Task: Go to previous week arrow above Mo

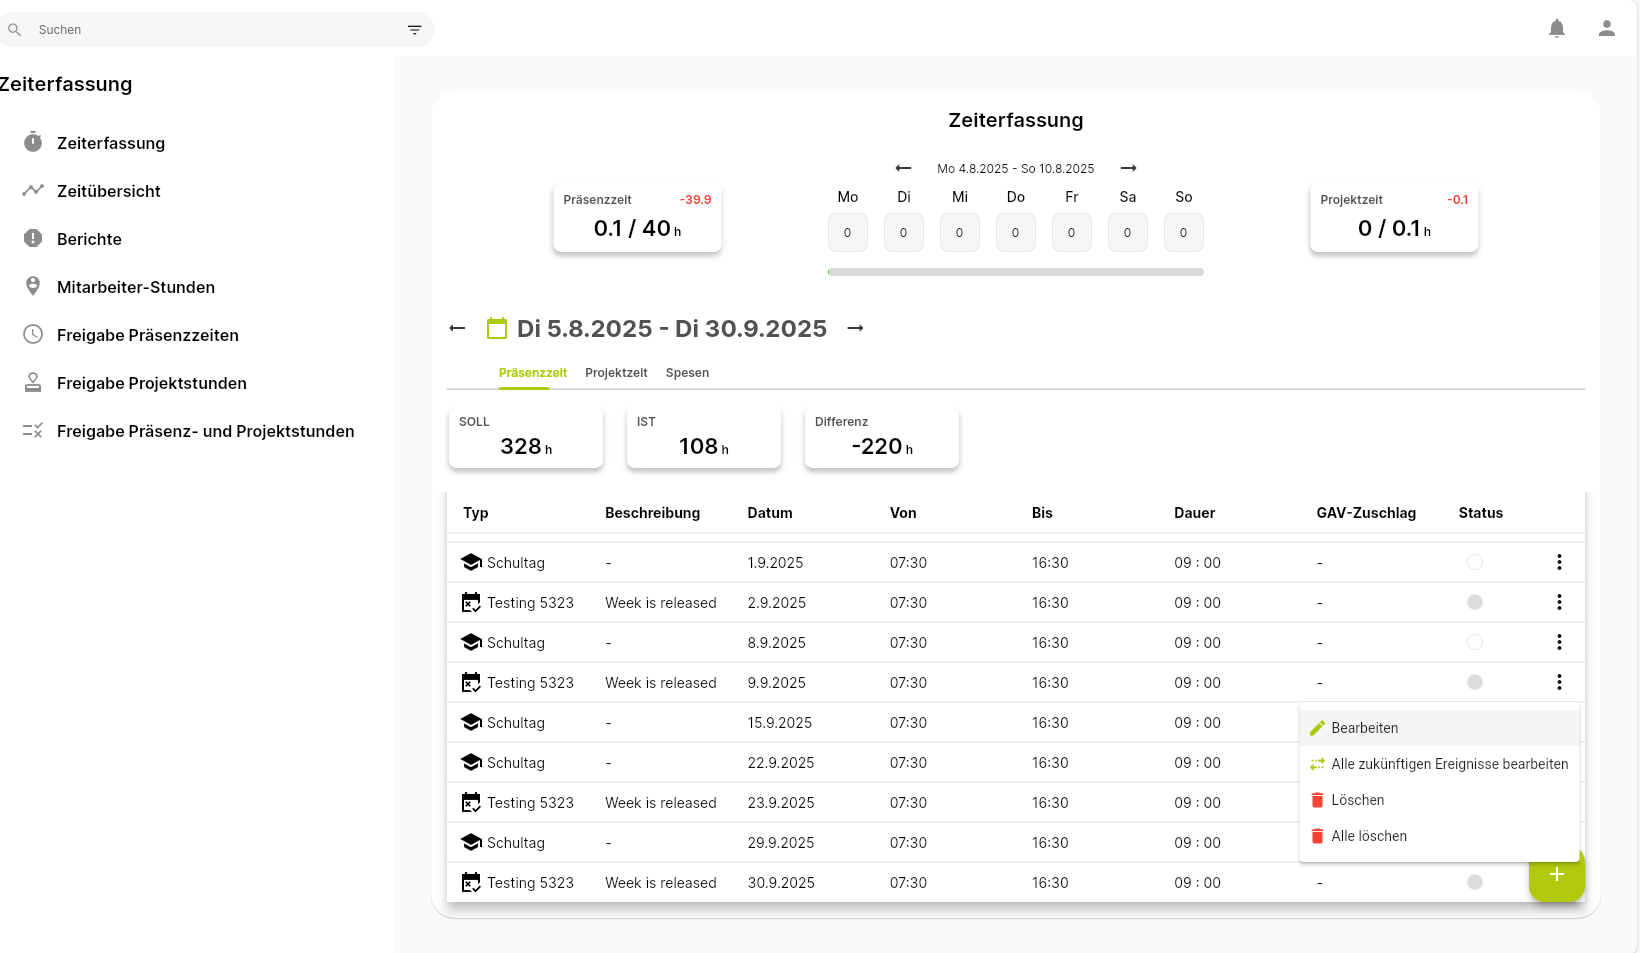Action: [903, 168]
